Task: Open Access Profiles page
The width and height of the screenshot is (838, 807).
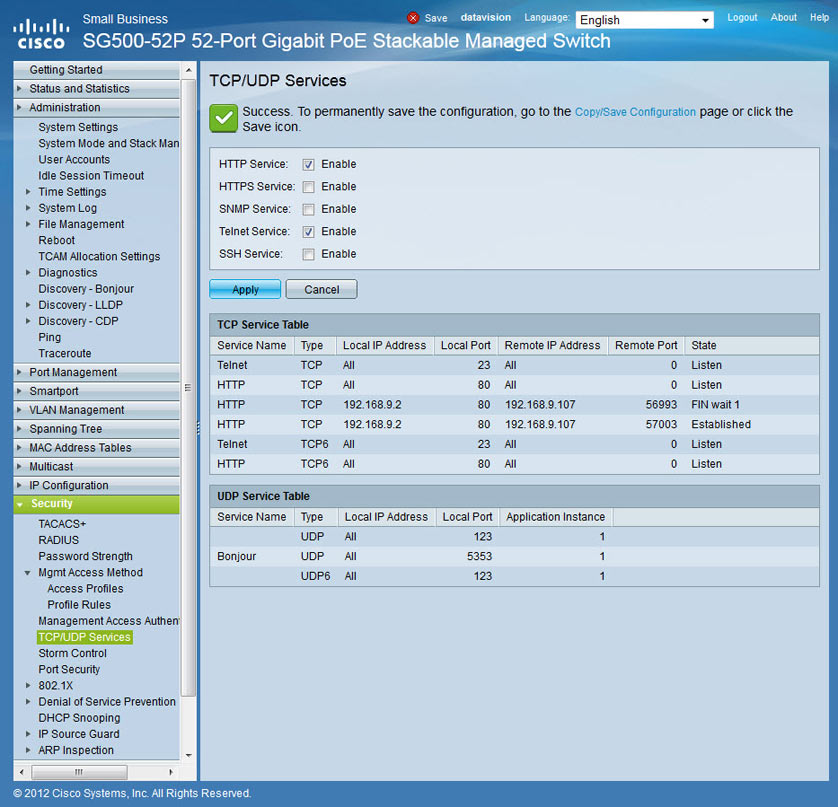Action: (x=85, y=589)
